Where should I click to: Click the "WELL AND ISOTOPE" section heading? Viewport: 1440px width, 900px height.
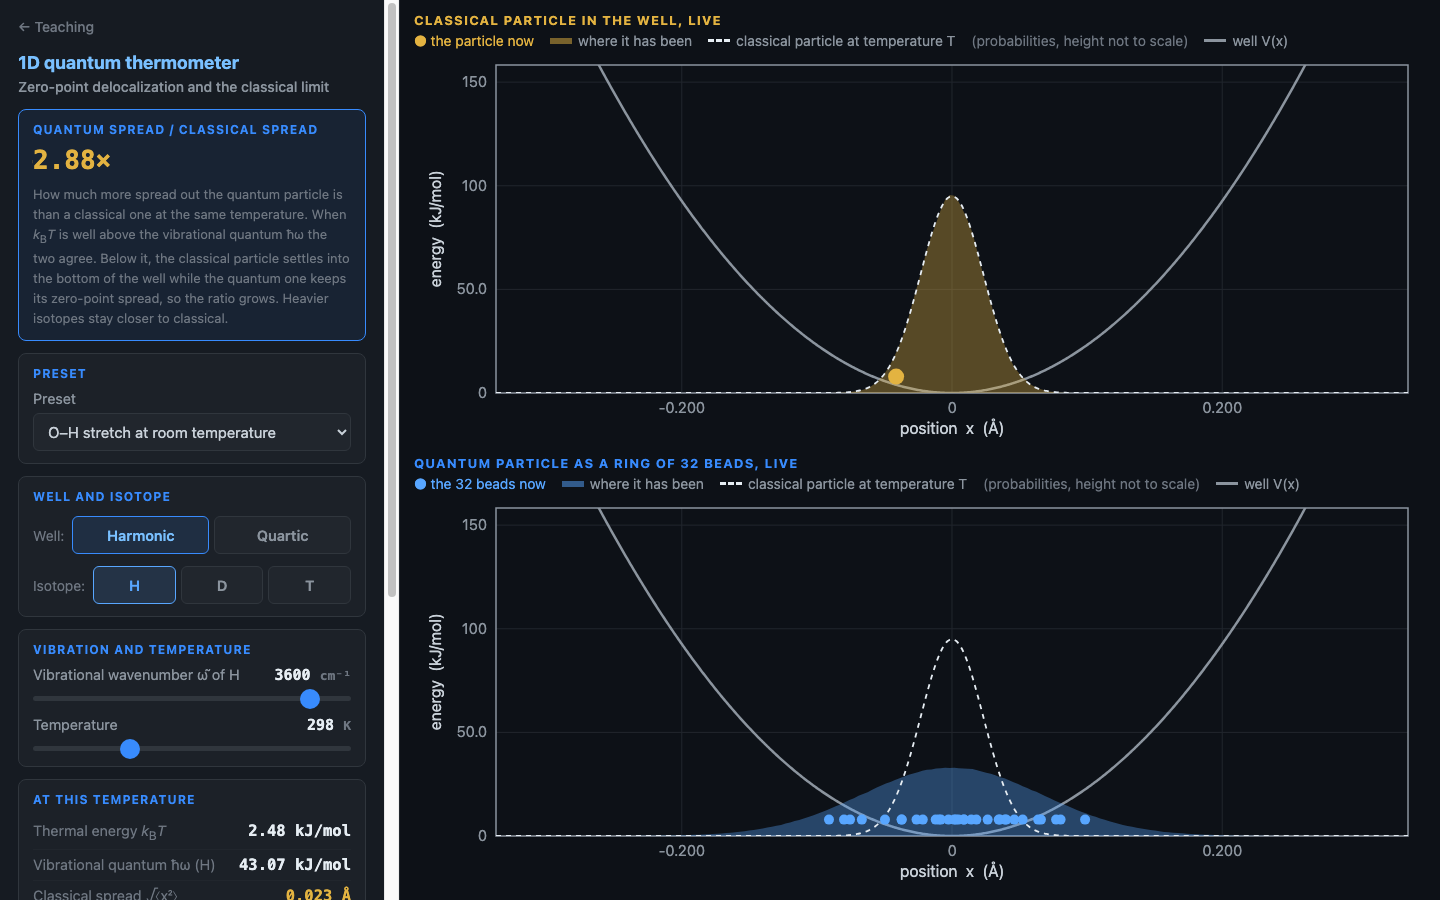[x=102, y=497]
